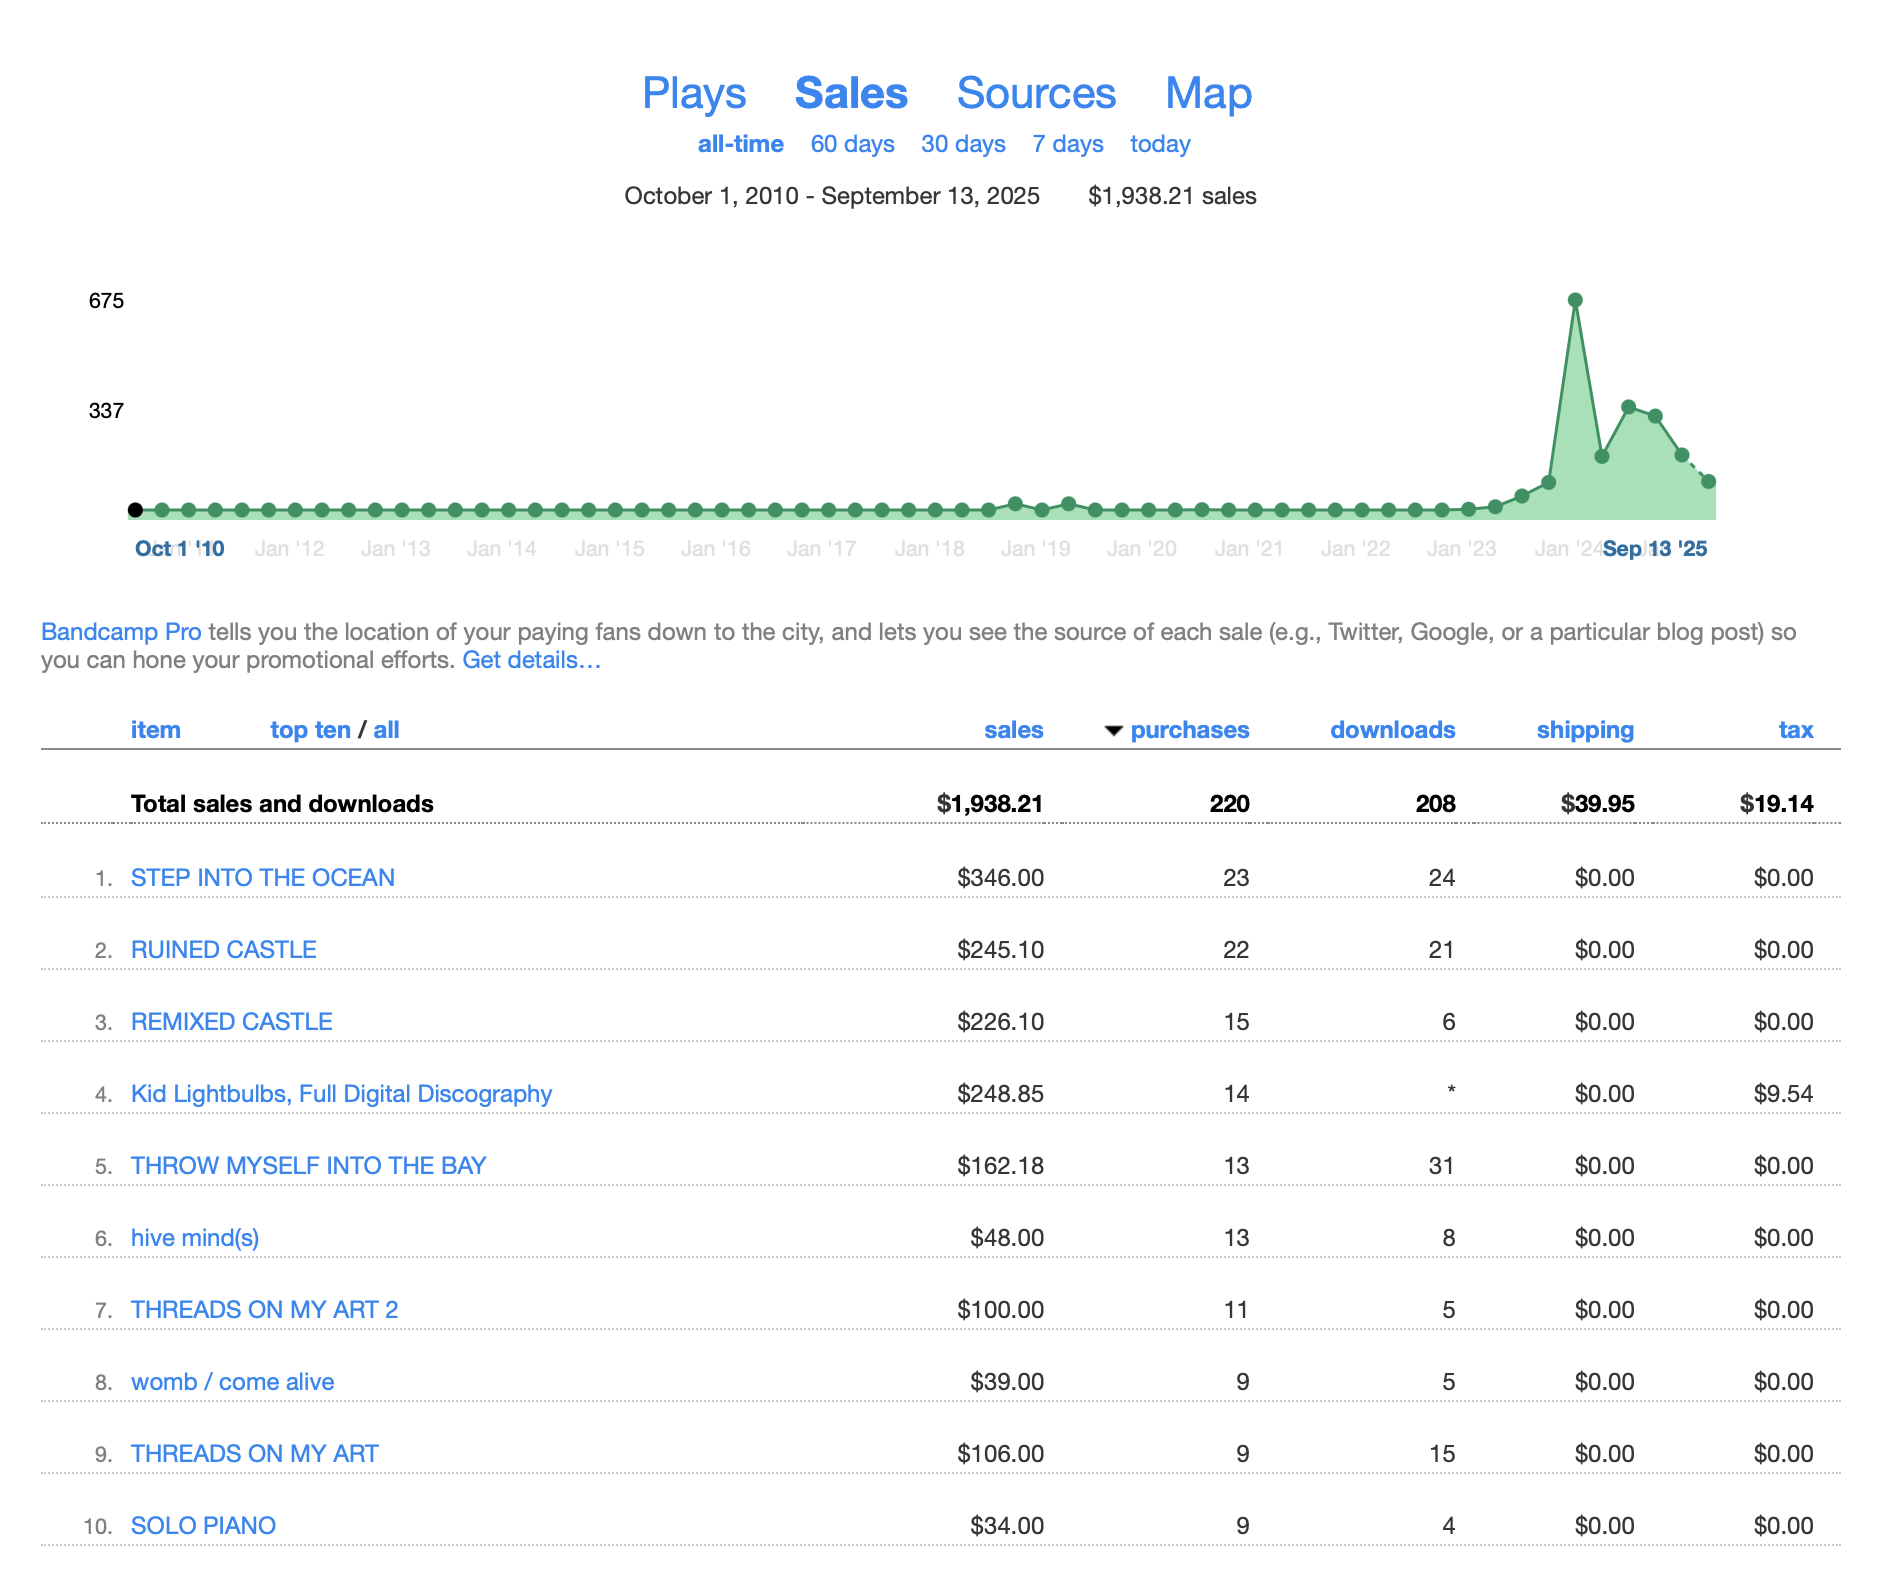Sort the table by tax header
The height and width of the screenshot is (1586, 1892).
1795,730
